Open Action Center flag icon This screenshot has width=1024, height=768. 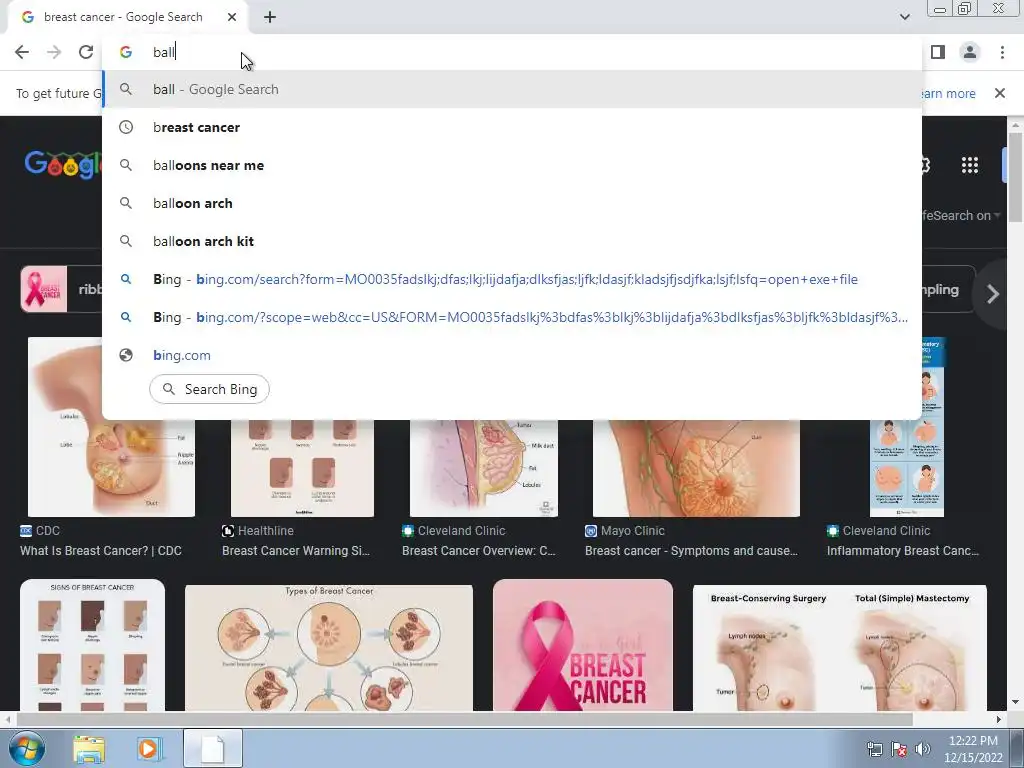[899, 749]
